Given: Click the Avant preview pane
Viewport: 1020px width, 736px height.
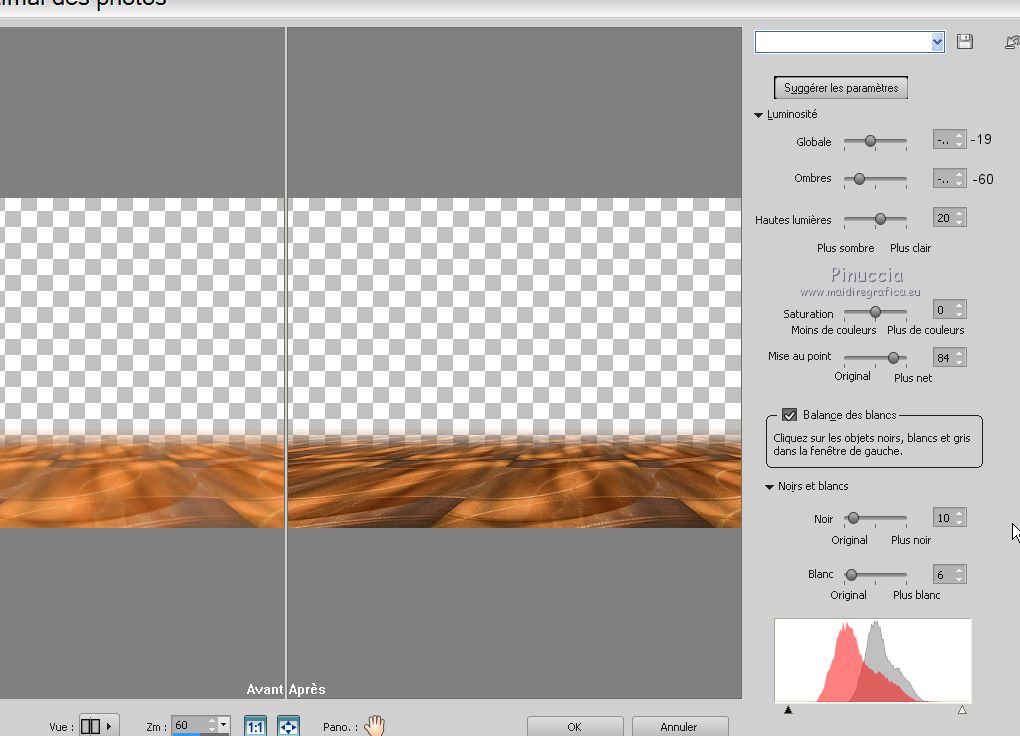Looking at the screenshot, I should 142,362.
